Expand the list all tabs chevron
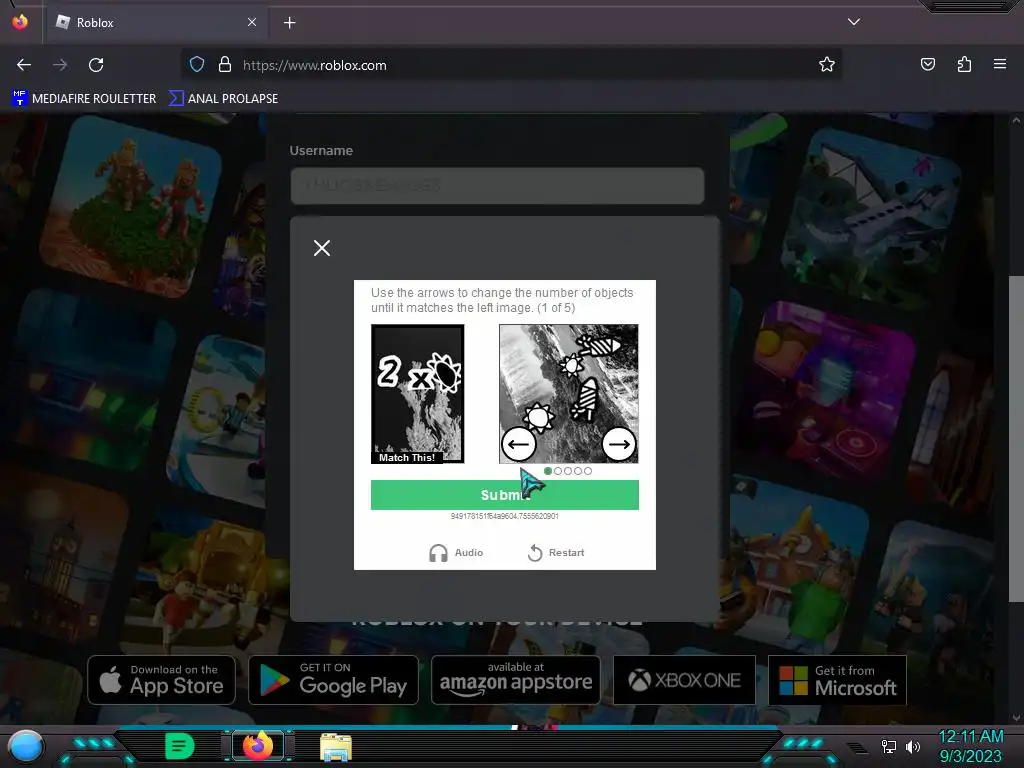This screenshot has height=768, width=1024. (854, 22)
